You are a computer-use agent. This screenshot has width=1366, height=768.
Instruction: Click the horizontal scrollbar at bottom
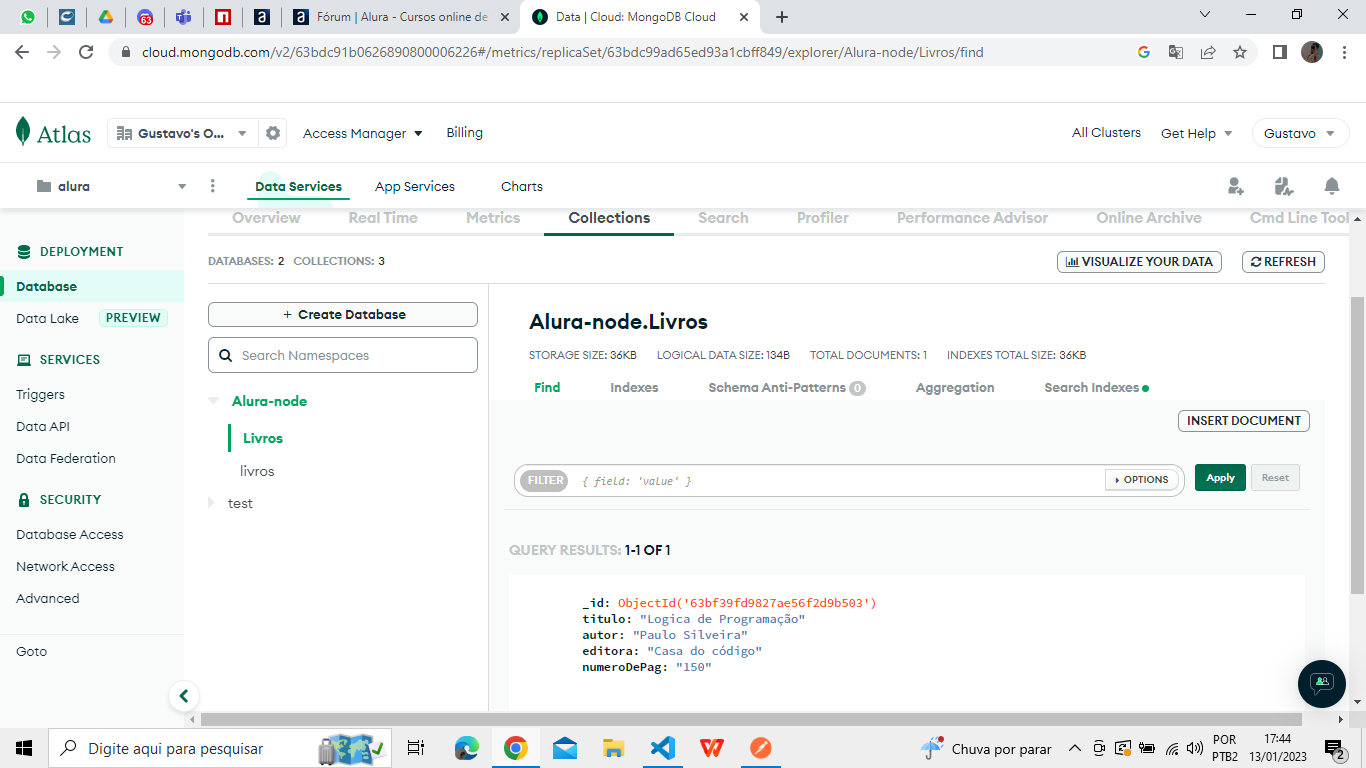[x=751, y=719]
